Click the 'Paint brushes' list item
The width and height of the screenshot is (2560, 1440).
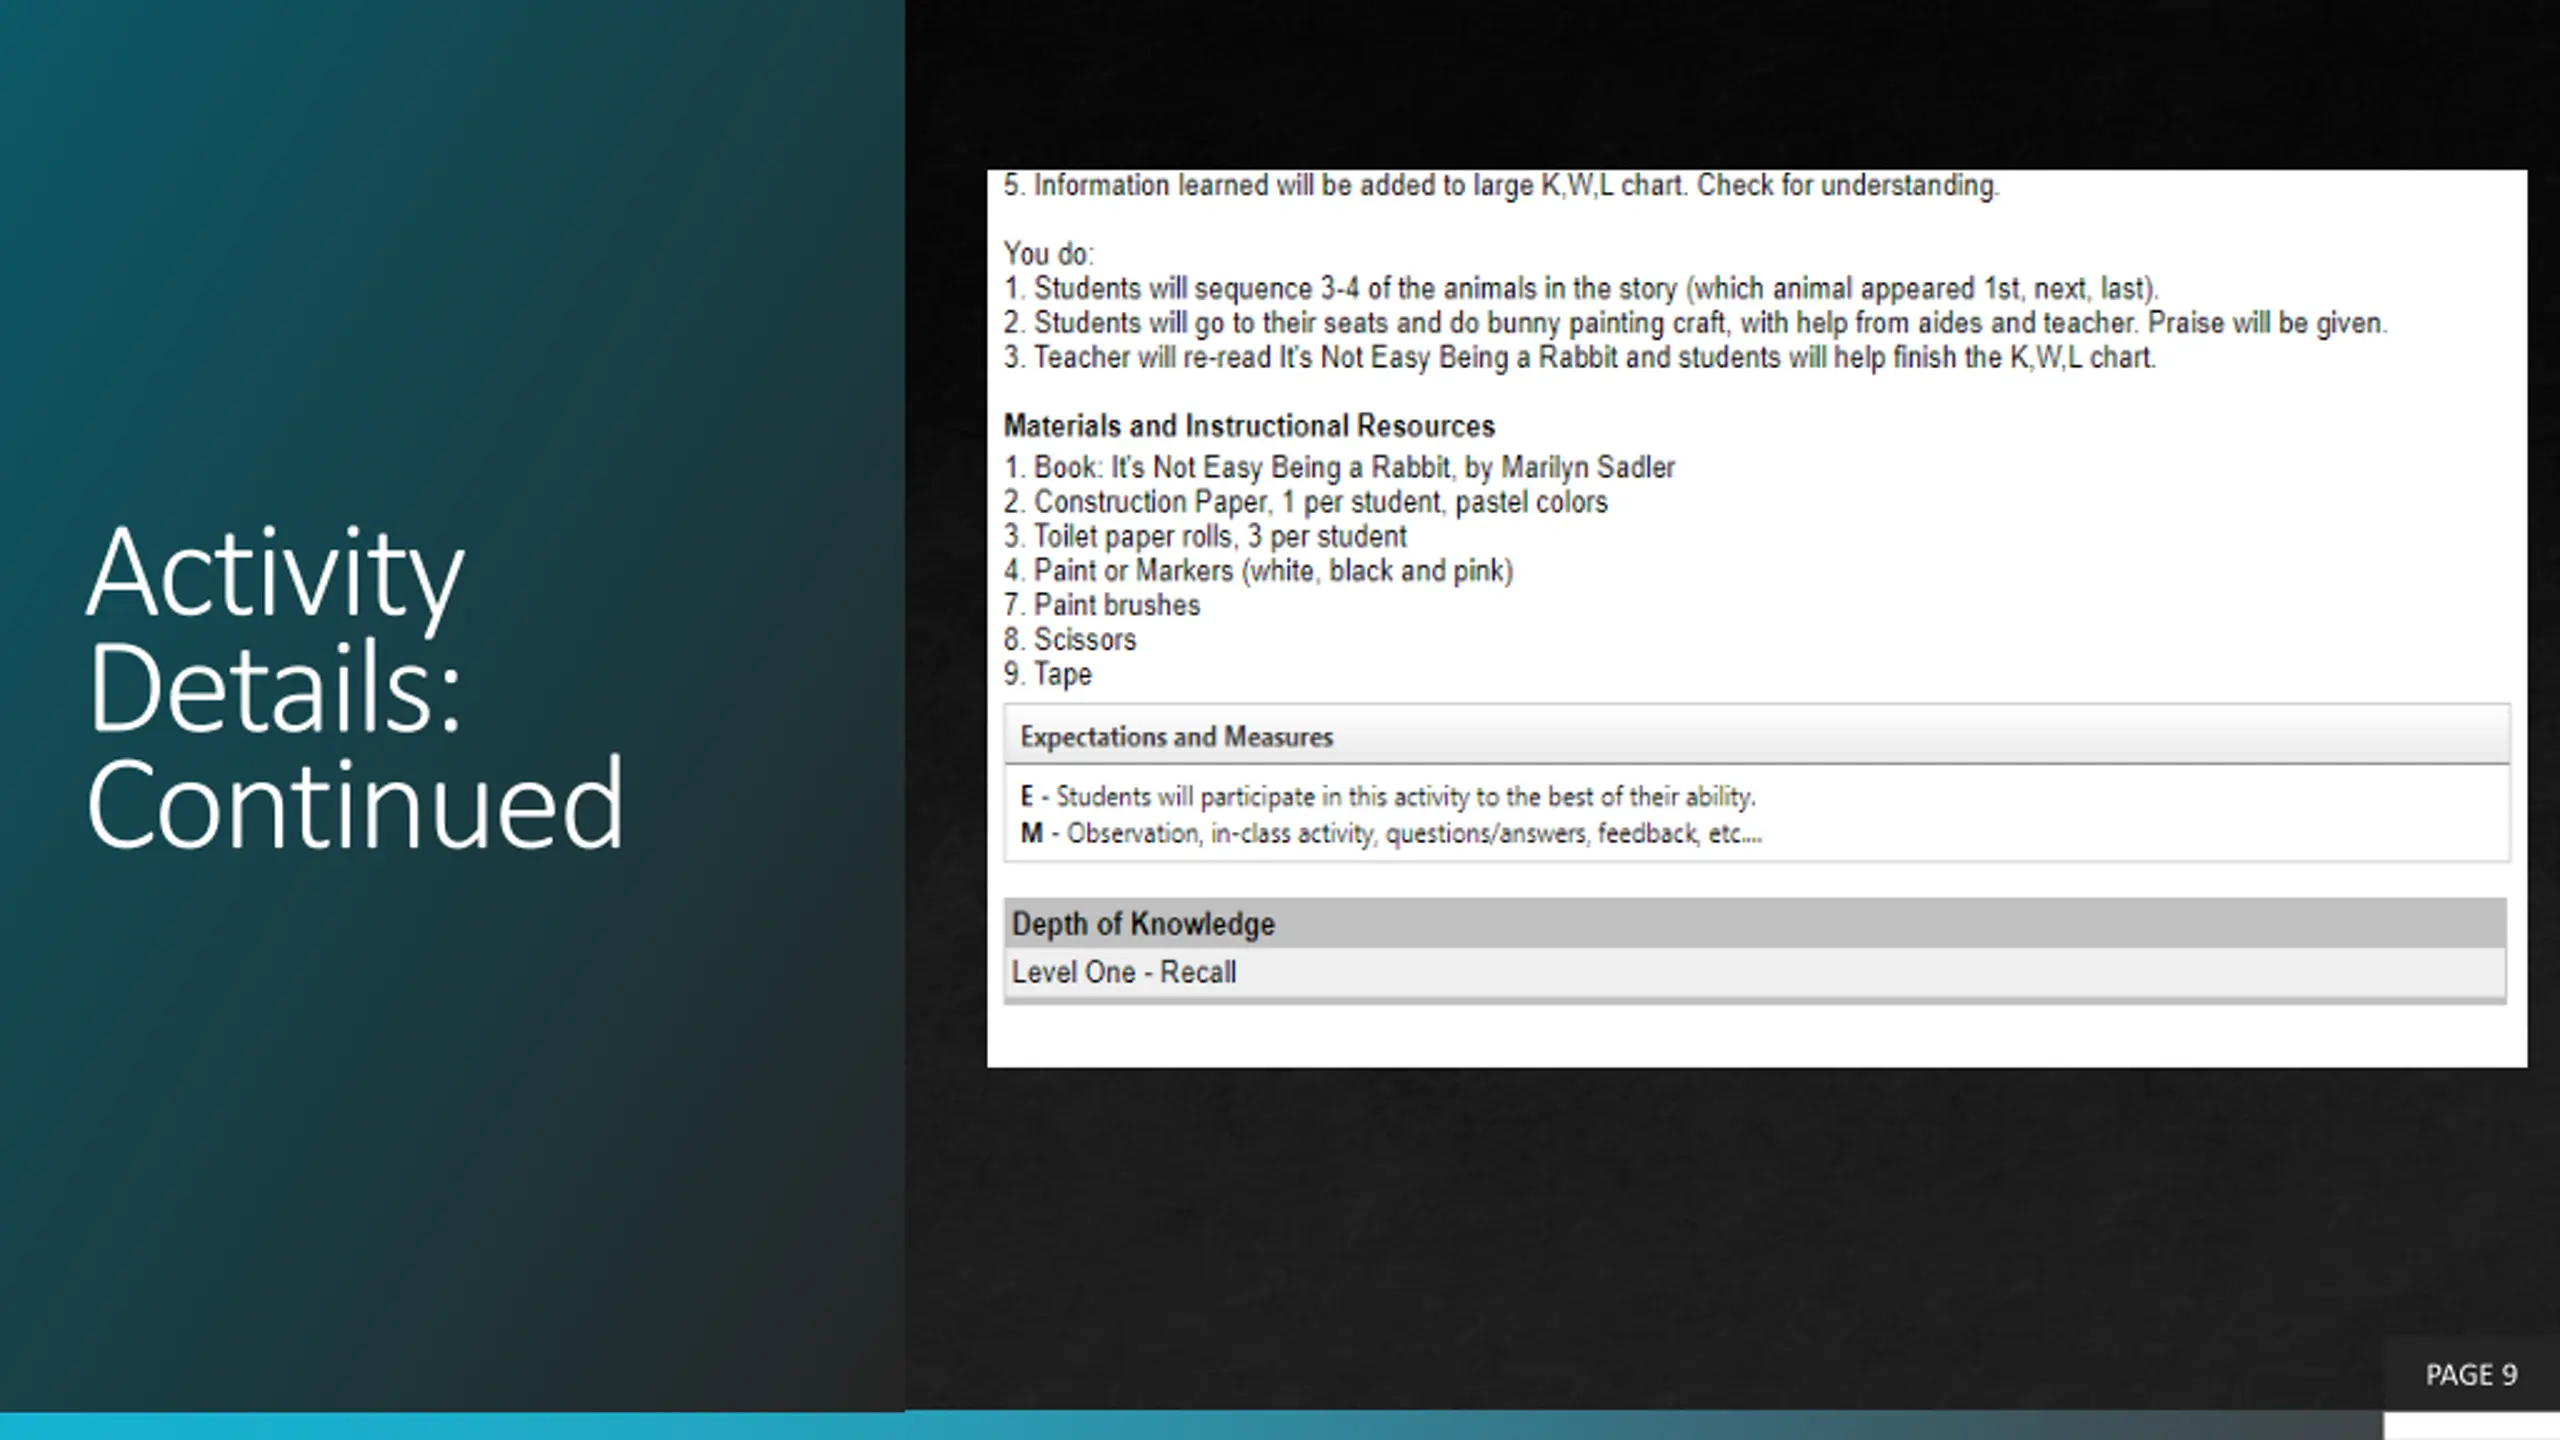click(1102, 605)
